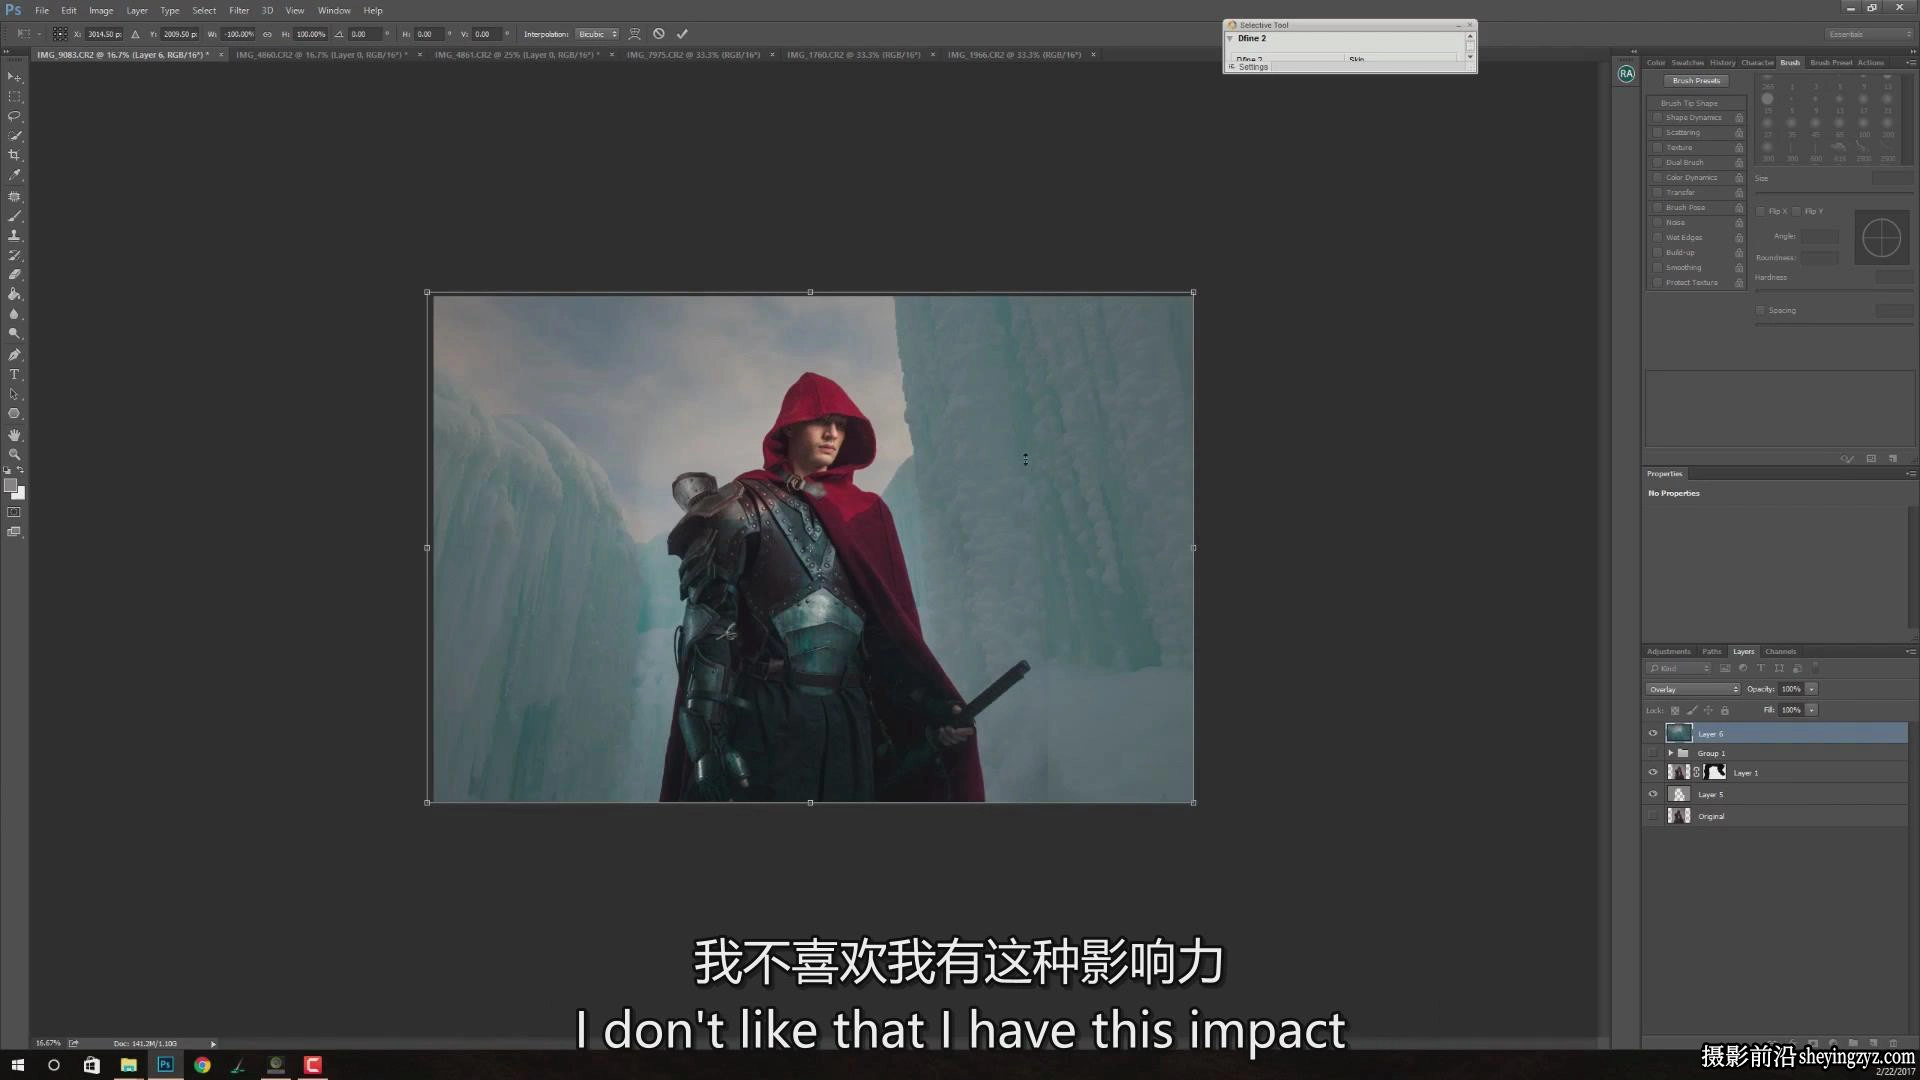Switch to the History tab
Viewport: 1920px width, 1080px height.
(1722, 62)
